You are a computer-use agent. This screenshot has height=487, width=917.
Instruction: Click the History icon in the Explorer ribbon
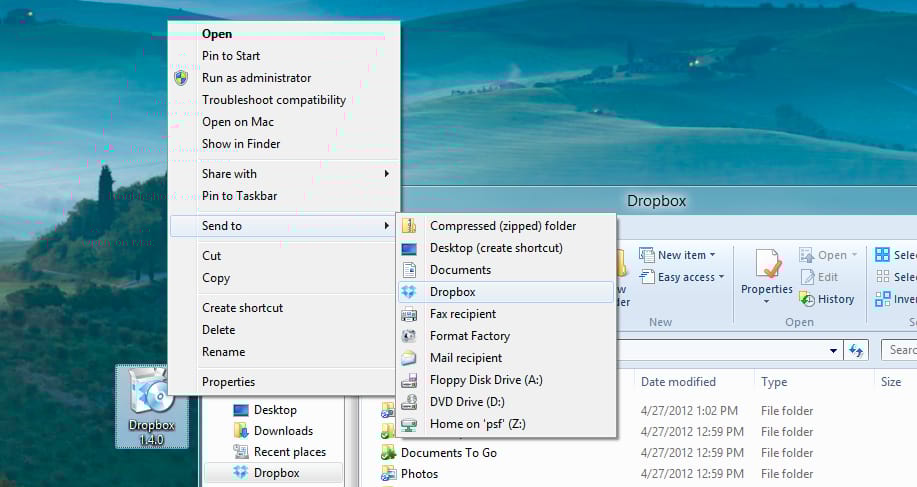coord(807,299)
